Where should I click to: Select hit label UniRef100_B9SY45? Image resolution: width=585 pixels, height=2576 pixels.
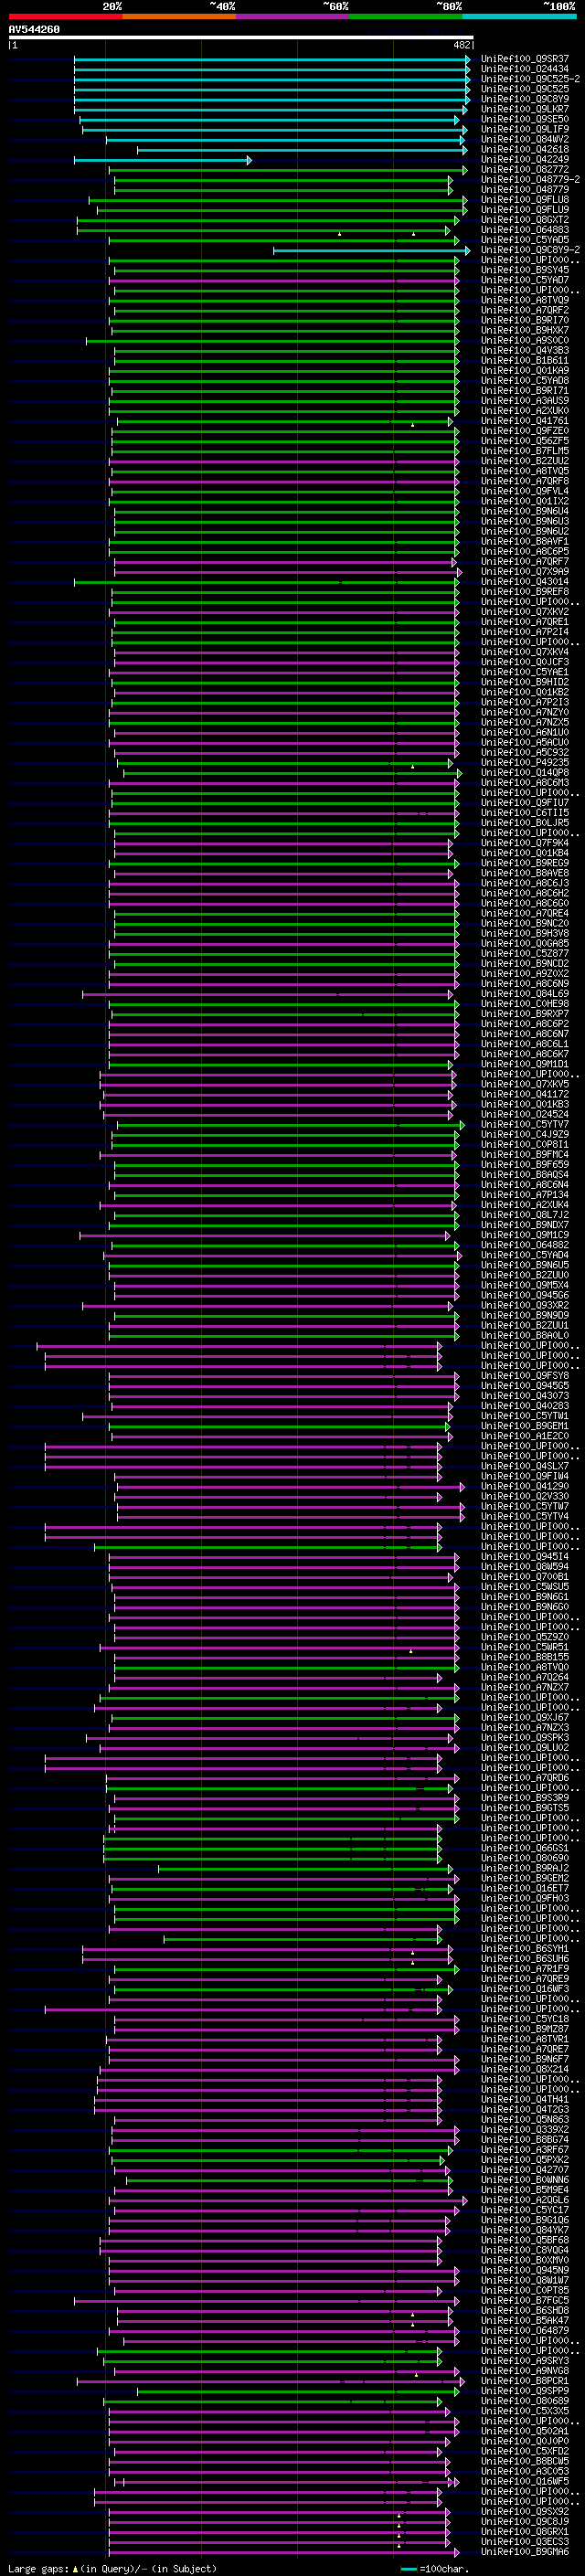[525, 270]
